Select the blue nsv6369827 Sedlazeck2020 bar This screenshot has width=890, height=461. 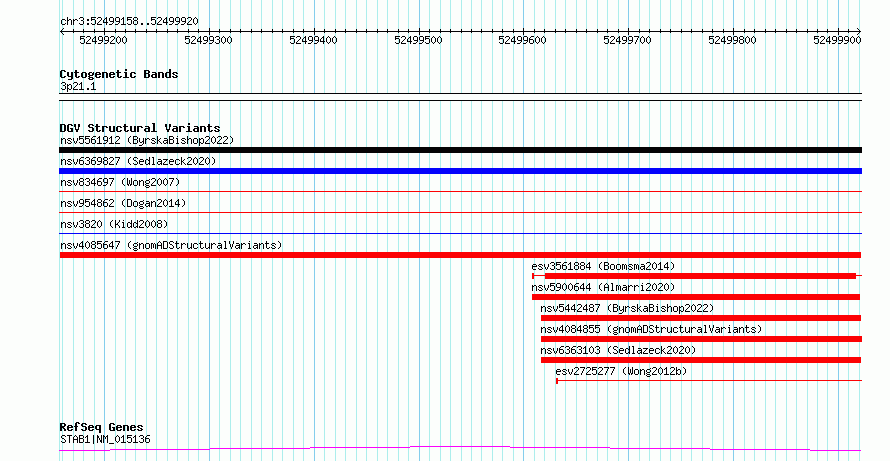click(460, 171)
